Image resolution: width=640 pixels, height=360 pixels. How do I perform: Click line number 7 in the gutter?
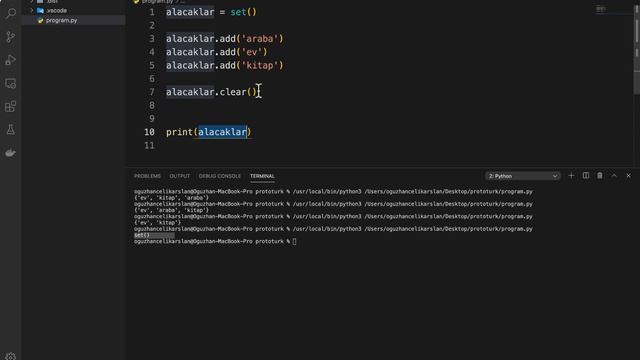[x=152, y=92]
